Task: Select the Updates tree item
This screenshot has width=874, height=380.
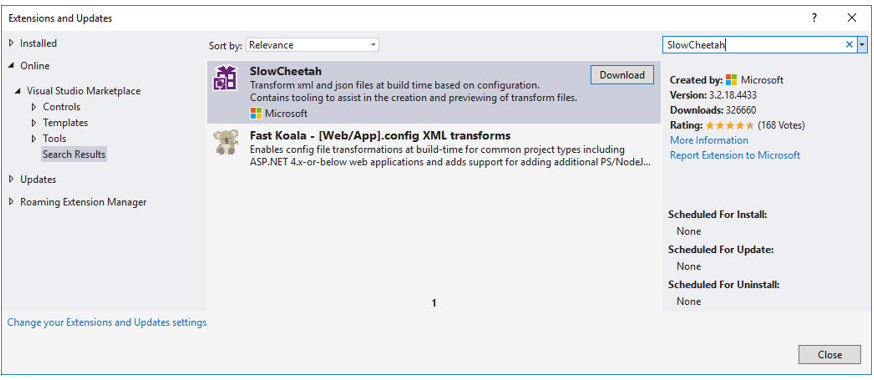Action: pos(38,179)
